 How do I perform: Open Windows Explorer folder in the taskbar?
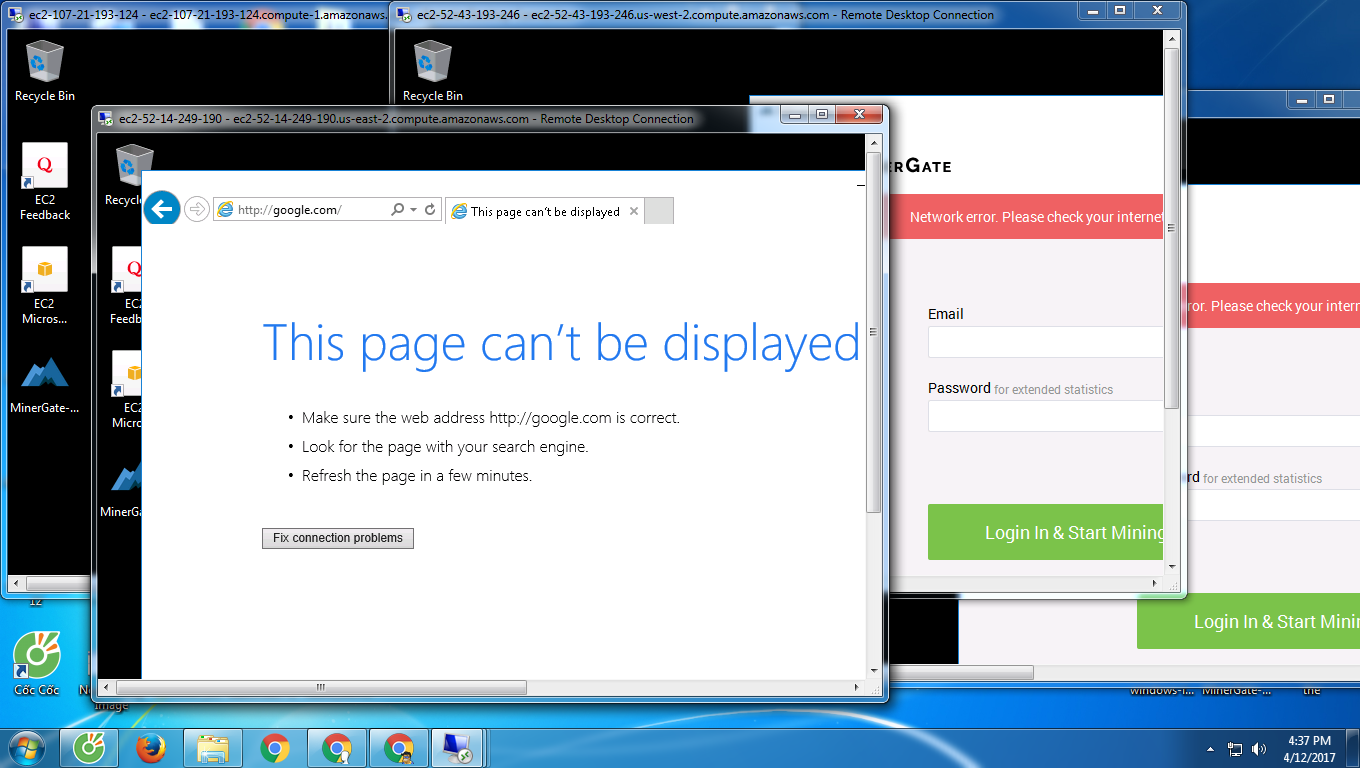click(213, 748)
